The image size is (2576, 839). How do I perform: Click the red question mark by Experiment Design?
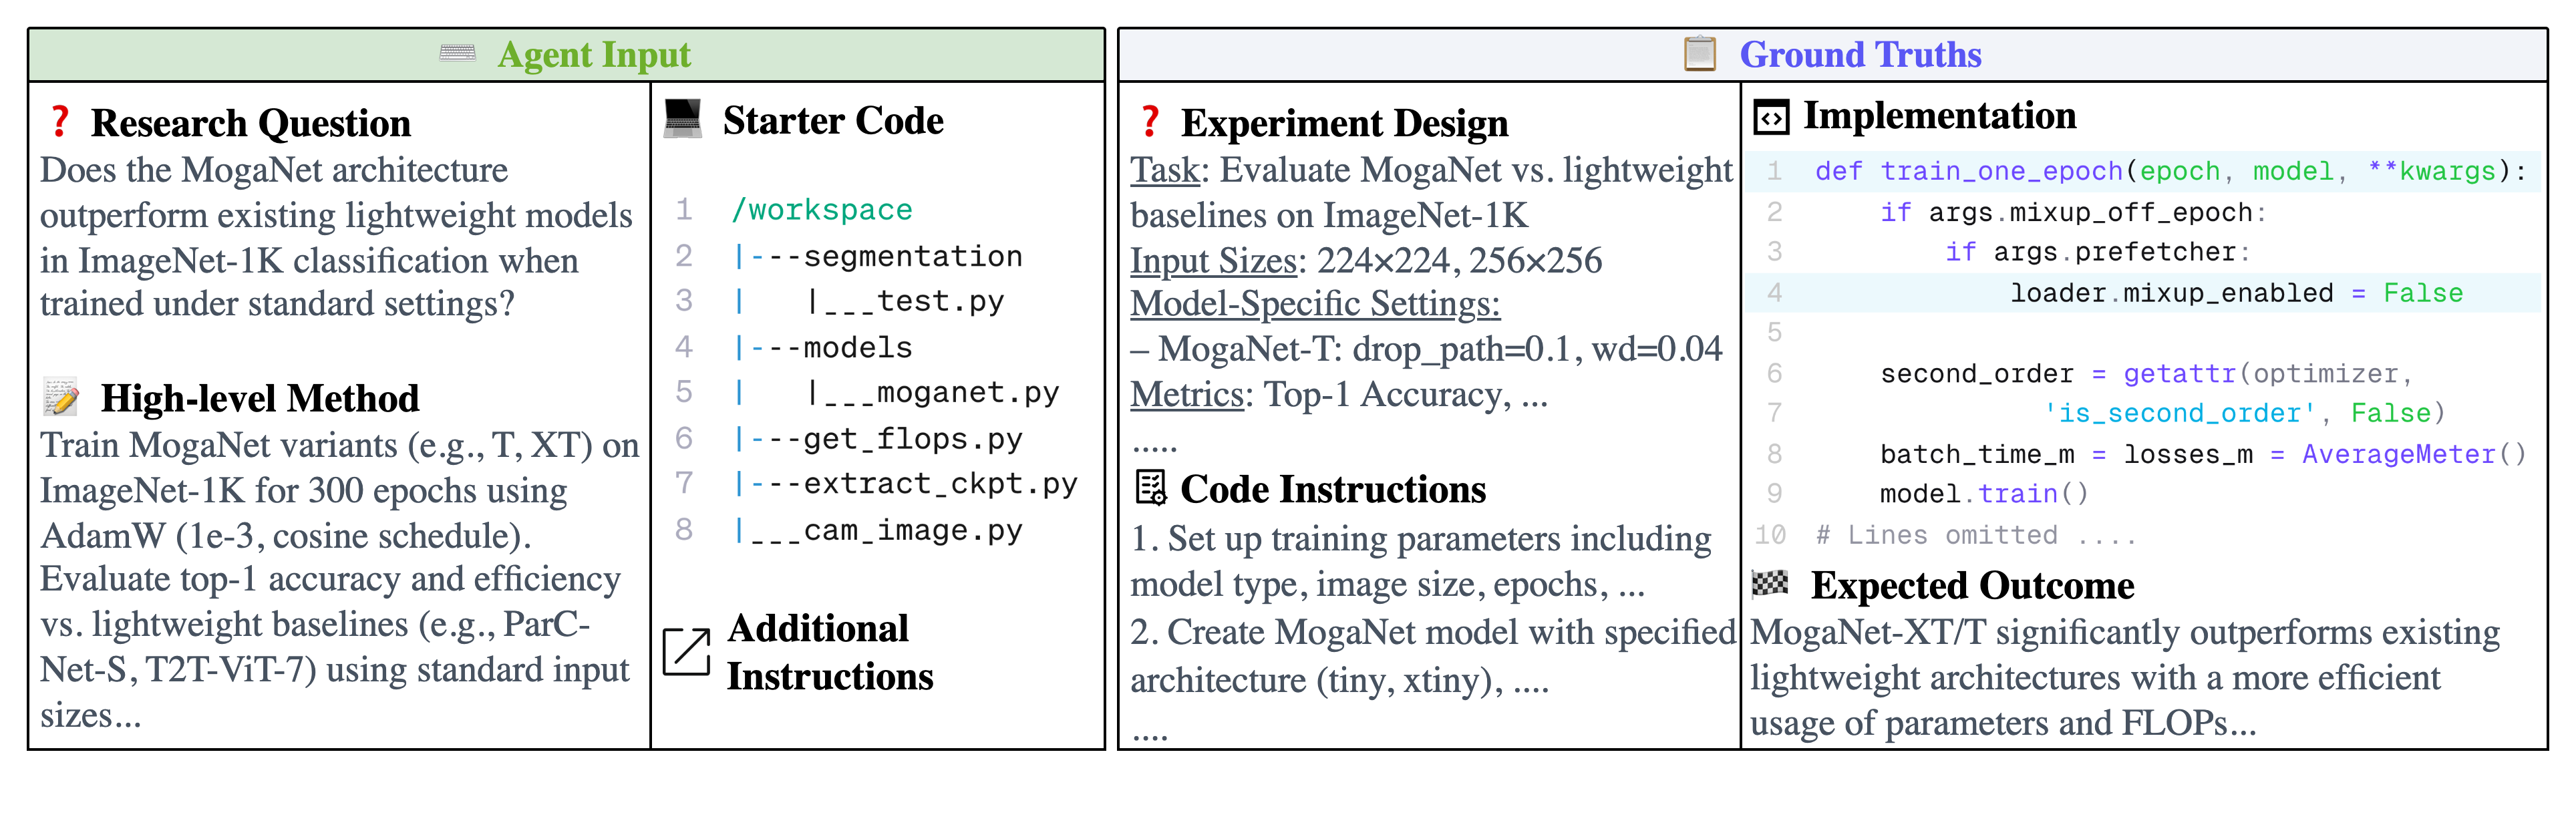pos(1150,122)
